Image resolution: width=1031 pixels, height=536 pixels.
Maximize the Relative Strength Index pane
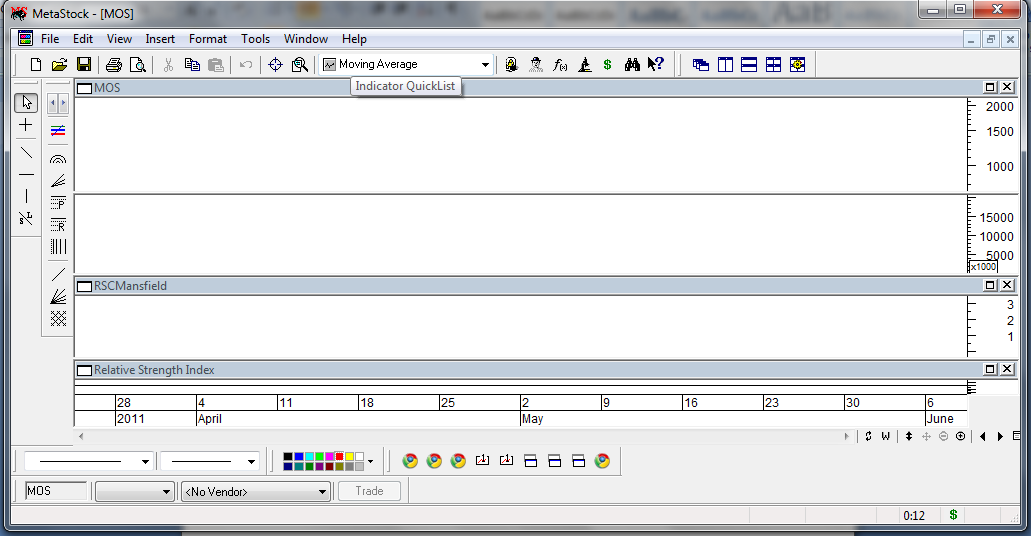990,369
